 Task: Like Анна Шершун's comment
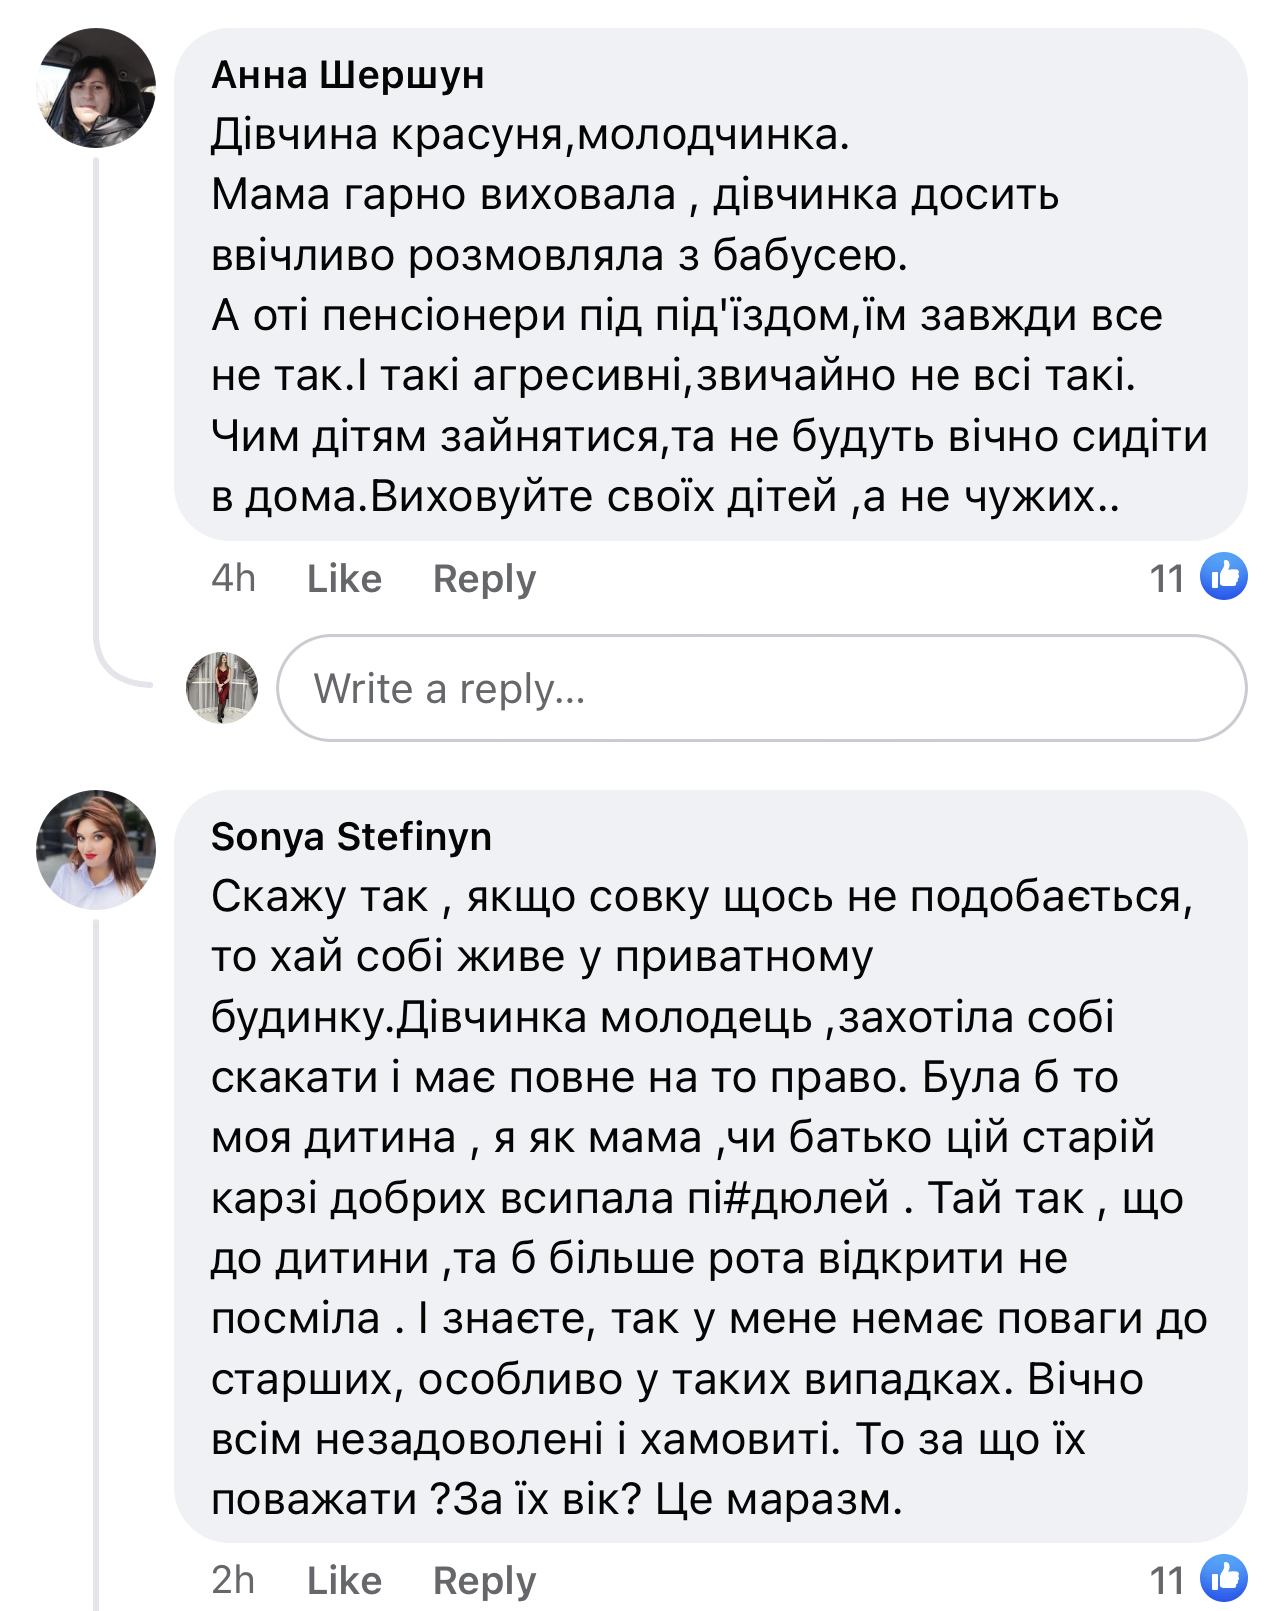pyautogui.click(x=344, y=579)
